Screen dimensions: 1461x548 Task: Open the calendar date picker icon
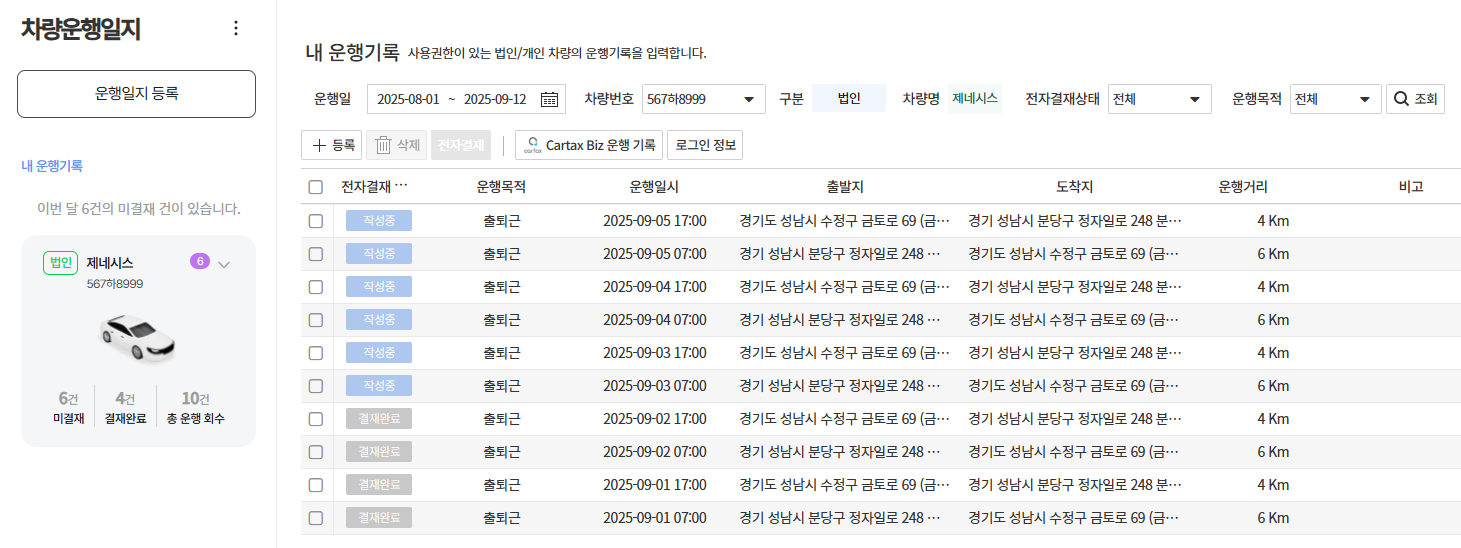pos(549,99)
